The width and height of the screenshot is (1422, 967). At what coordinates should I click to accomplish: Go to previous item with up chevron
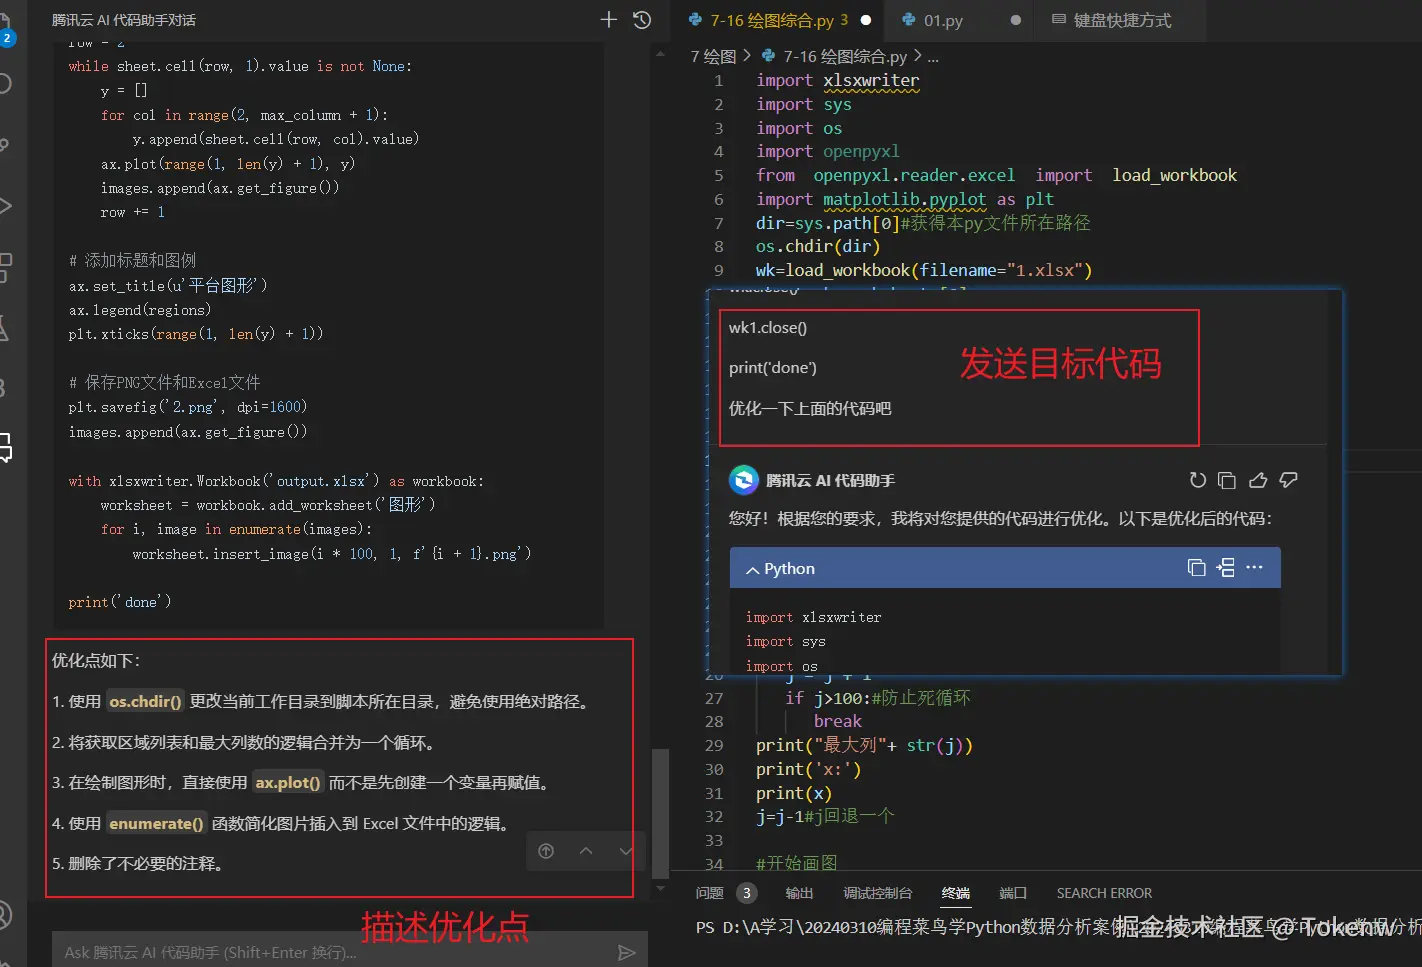coord(586,851)
